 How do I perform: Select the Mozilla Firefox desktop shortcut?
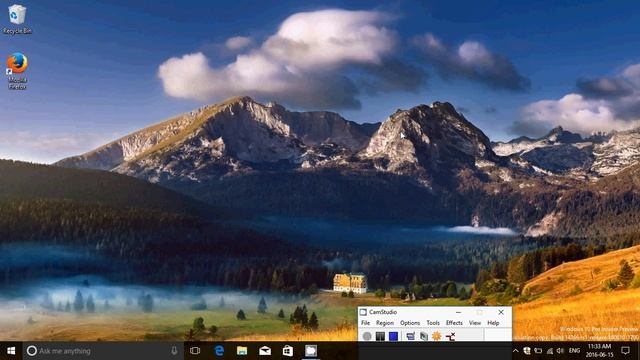[17, 71]
